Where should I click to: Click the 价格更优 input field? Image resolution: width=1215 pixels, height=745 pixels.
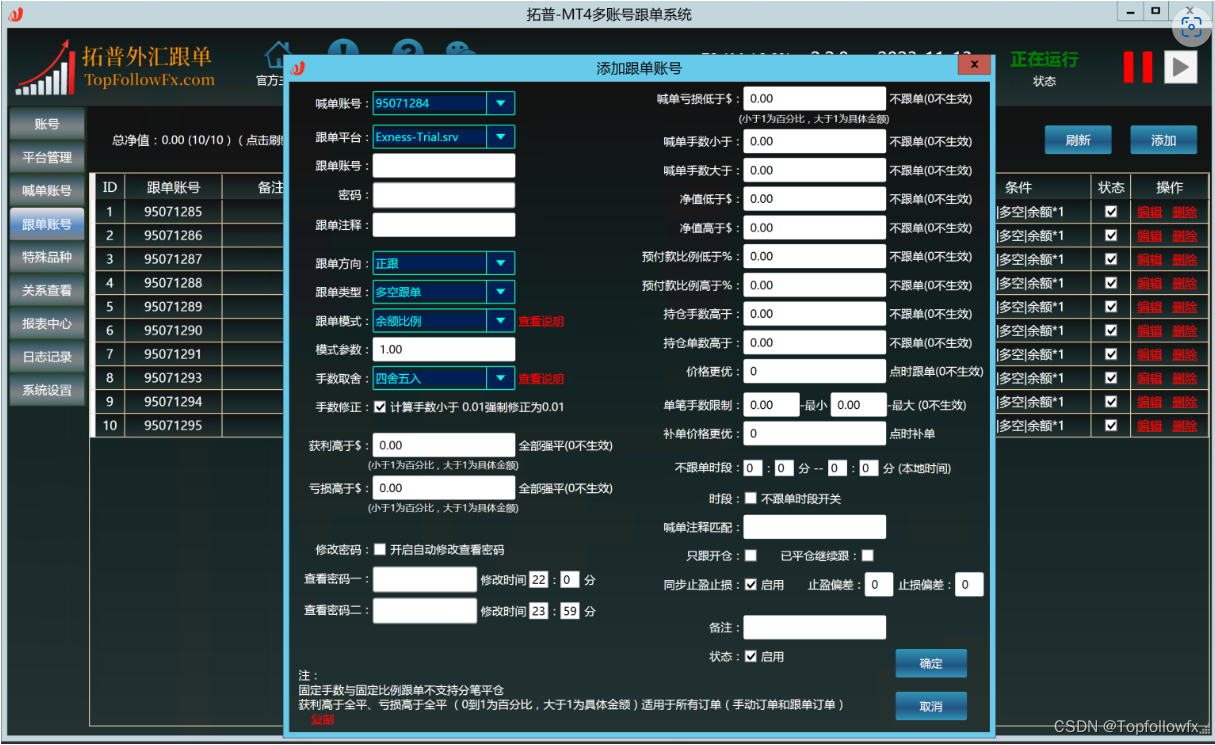(815, 371)
